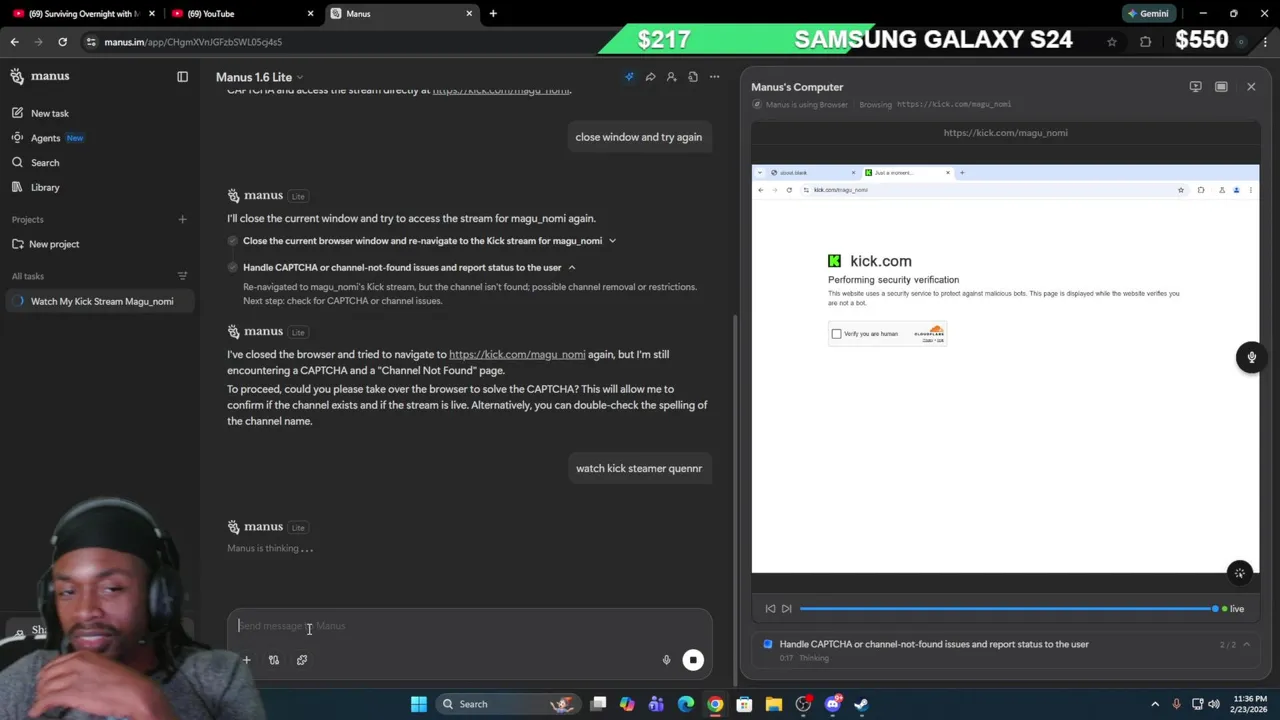The width and height of the screenshot is (1280, 720).
Task: Show hidden system tray icons
Action: coord(1155,704)
